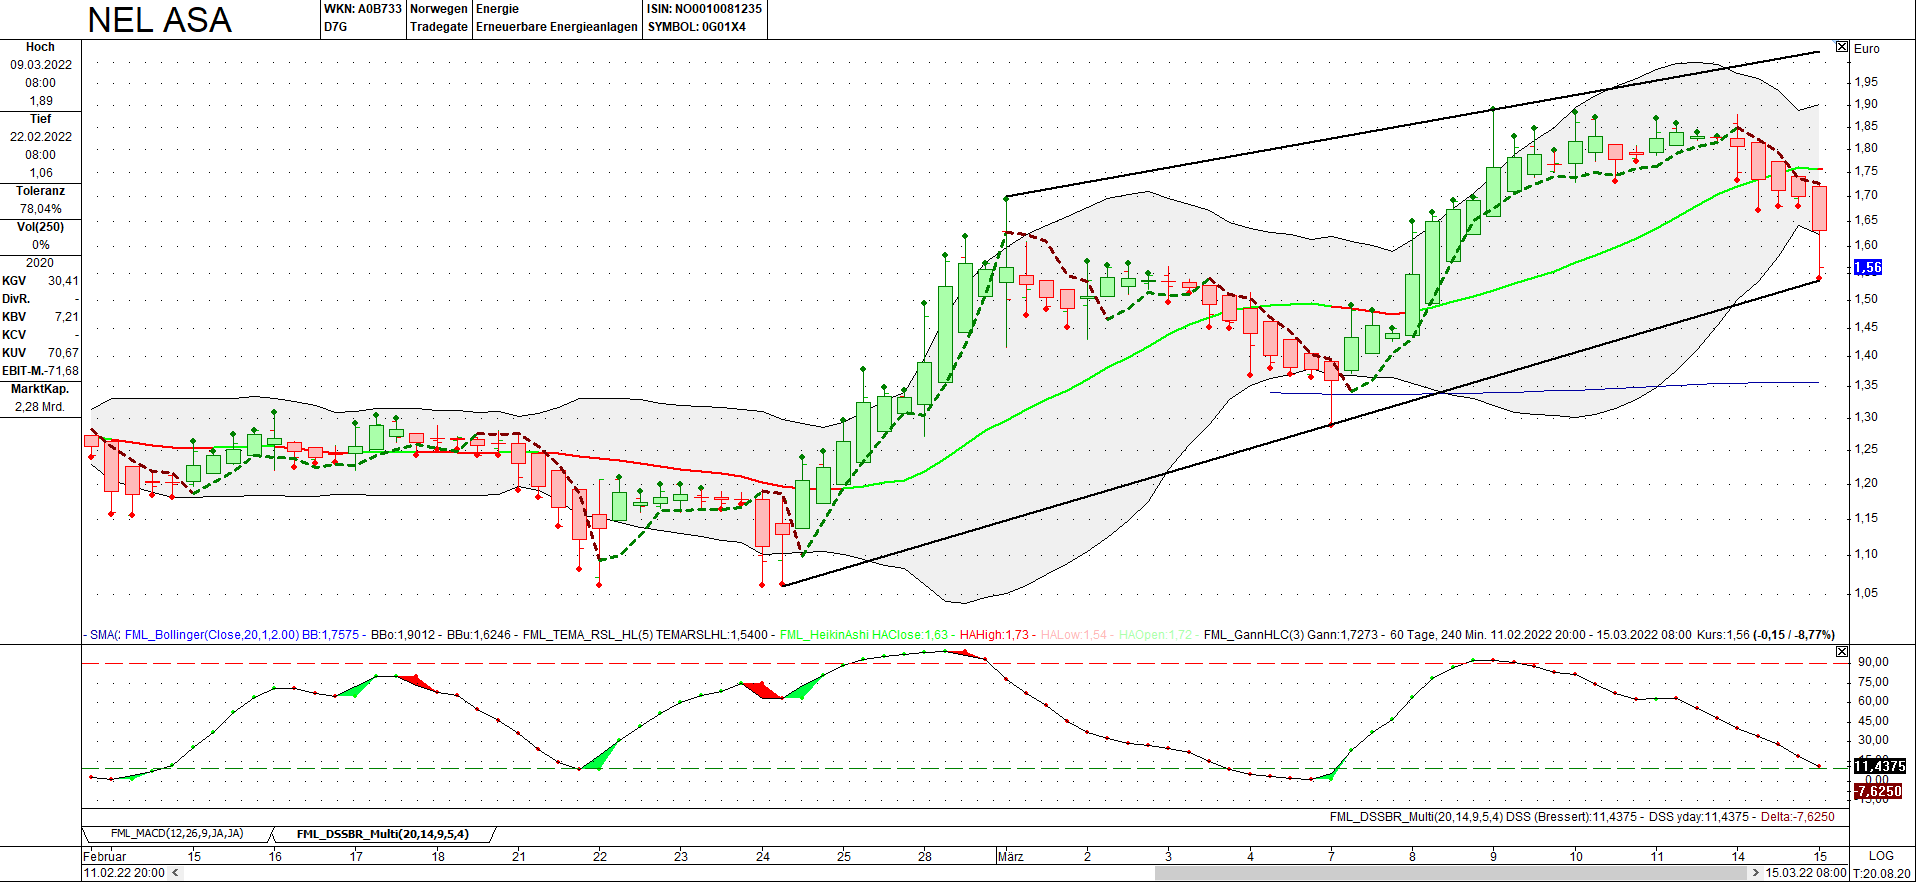
Task: Click the fundamentals year 2020
Action: point(40,263)
